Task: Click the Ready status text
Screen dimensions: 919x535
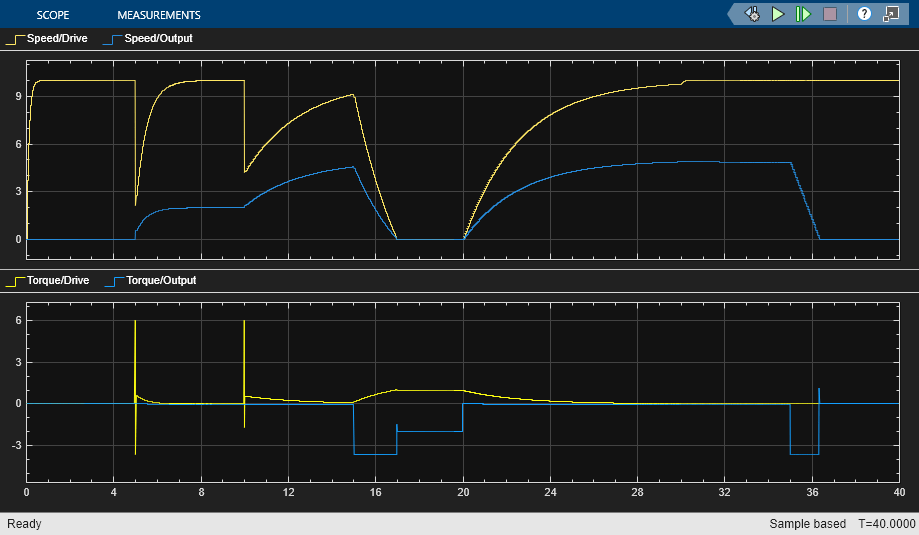Action: [24, 524]
